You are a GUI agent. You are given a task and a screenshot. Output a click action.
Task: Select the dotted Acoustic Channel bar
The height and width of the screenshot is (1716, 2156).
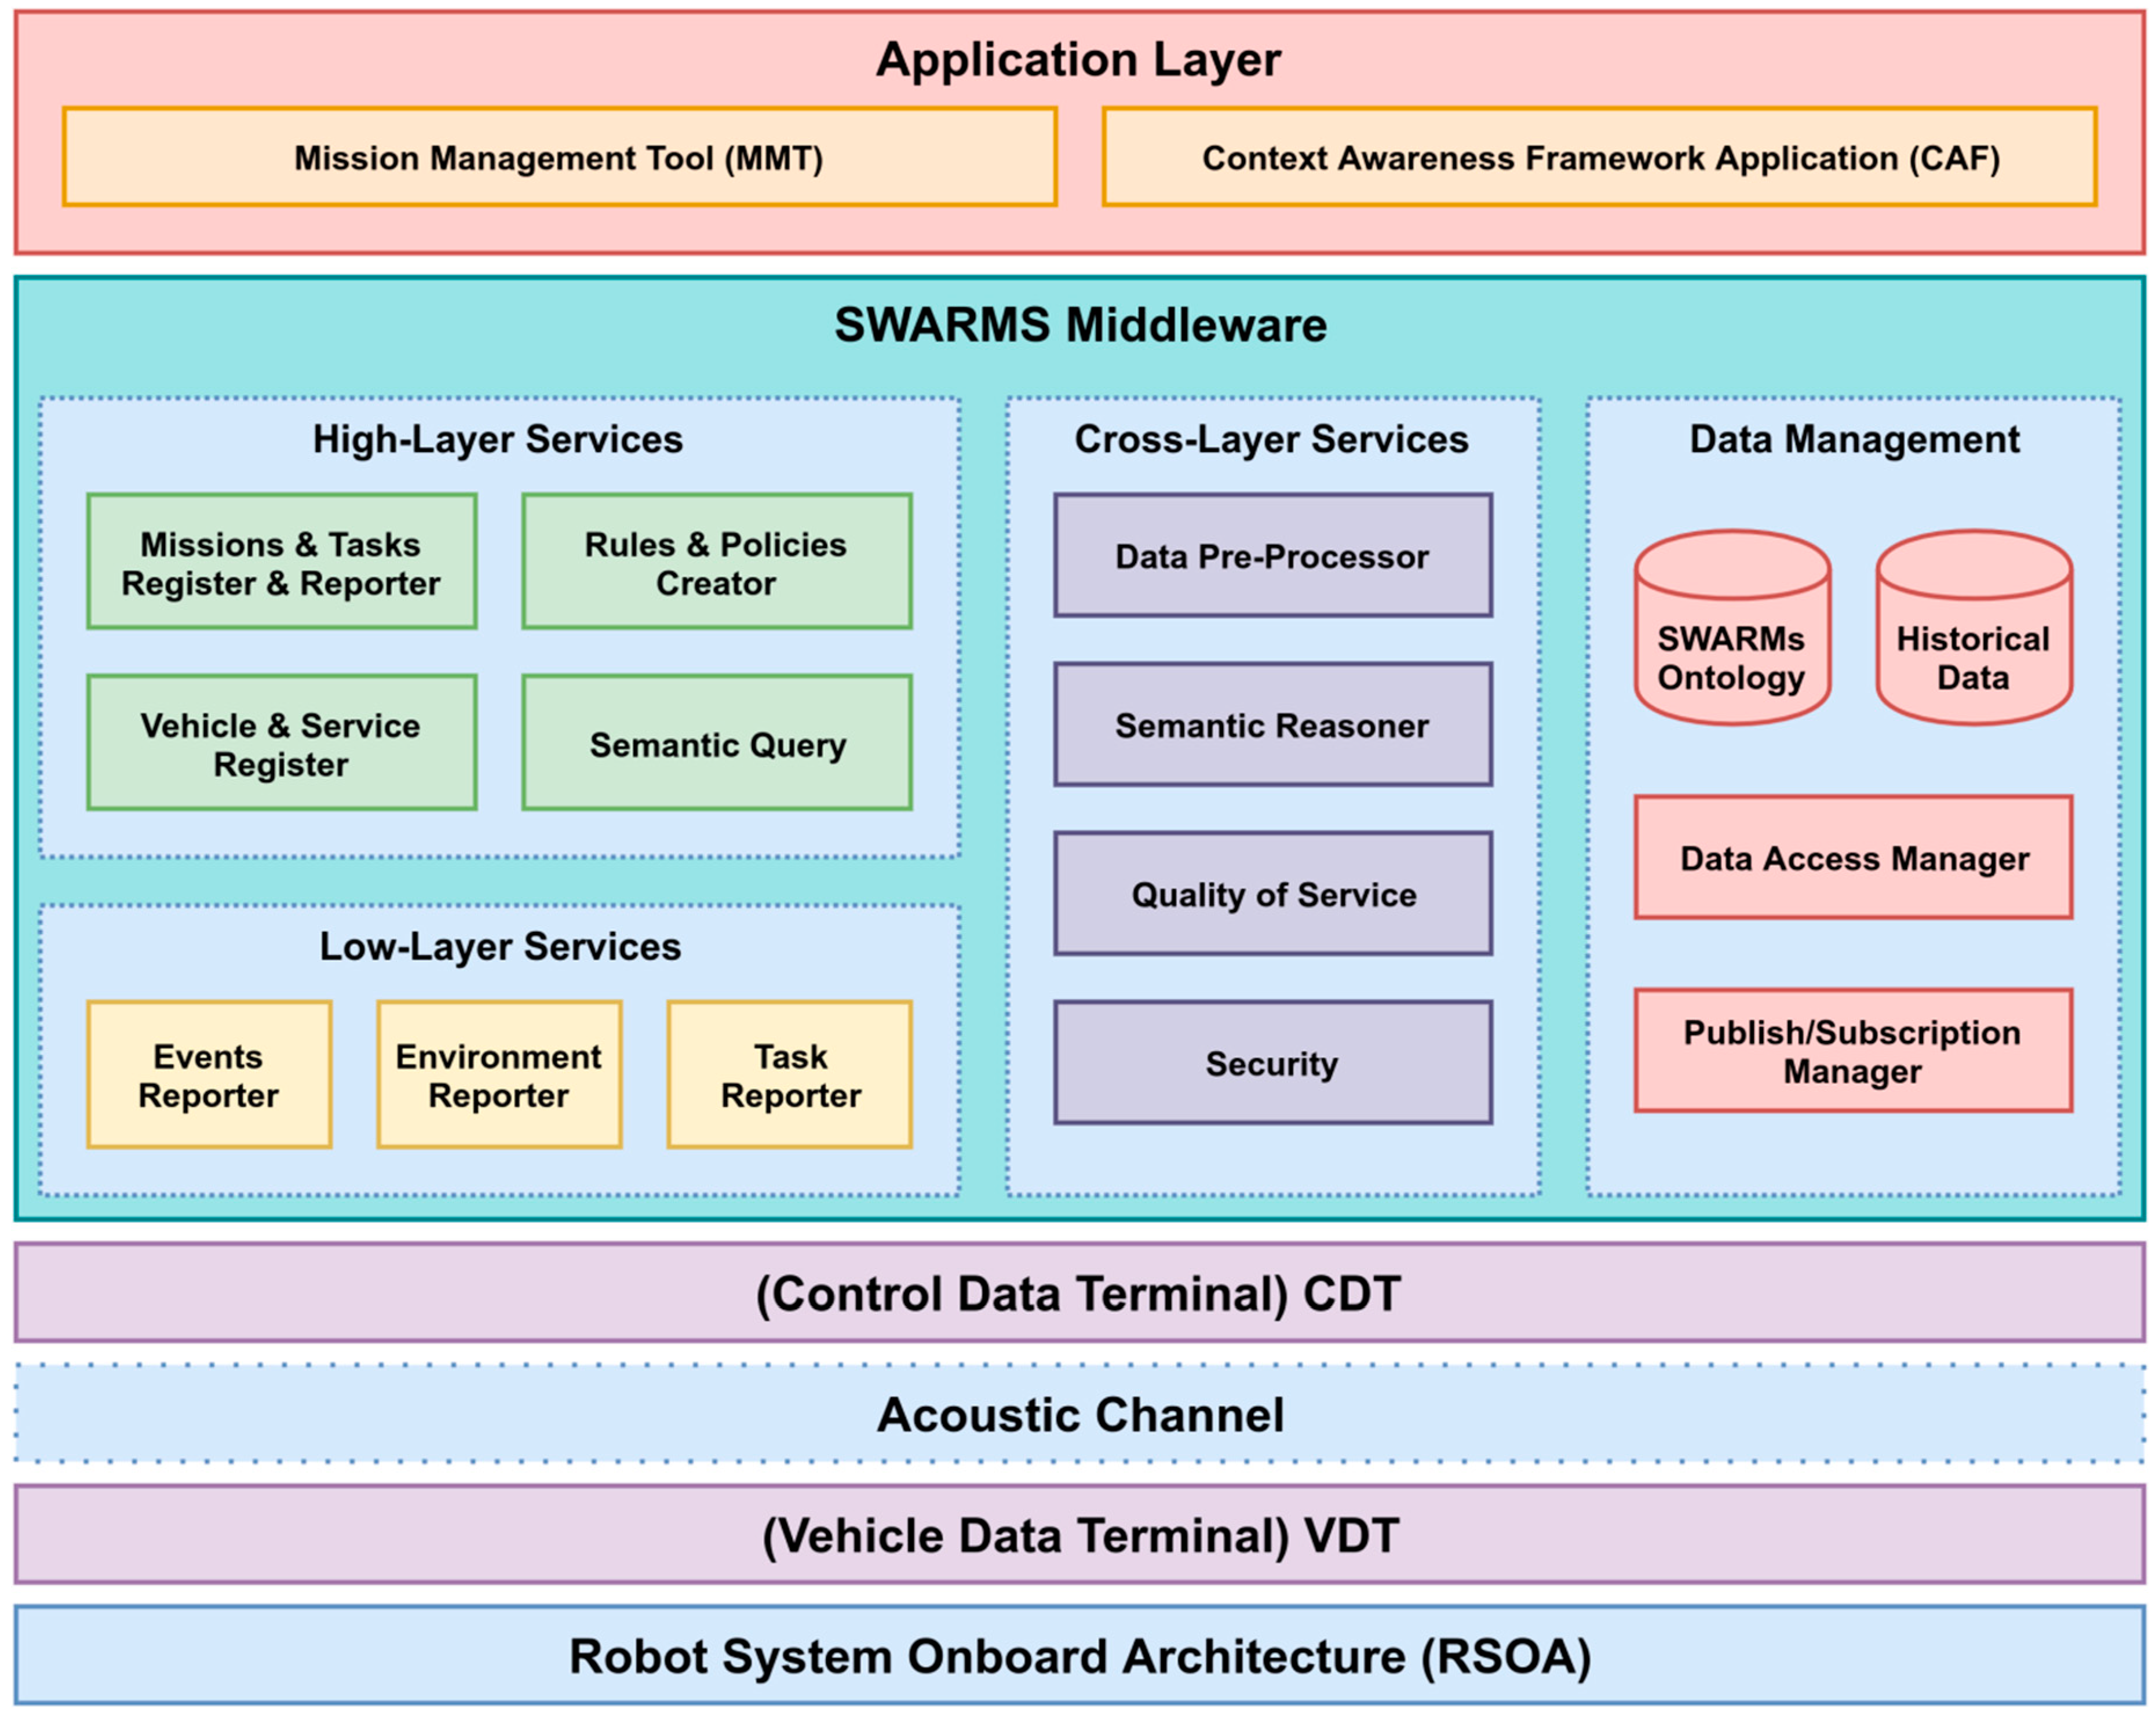[1078, 1413]
